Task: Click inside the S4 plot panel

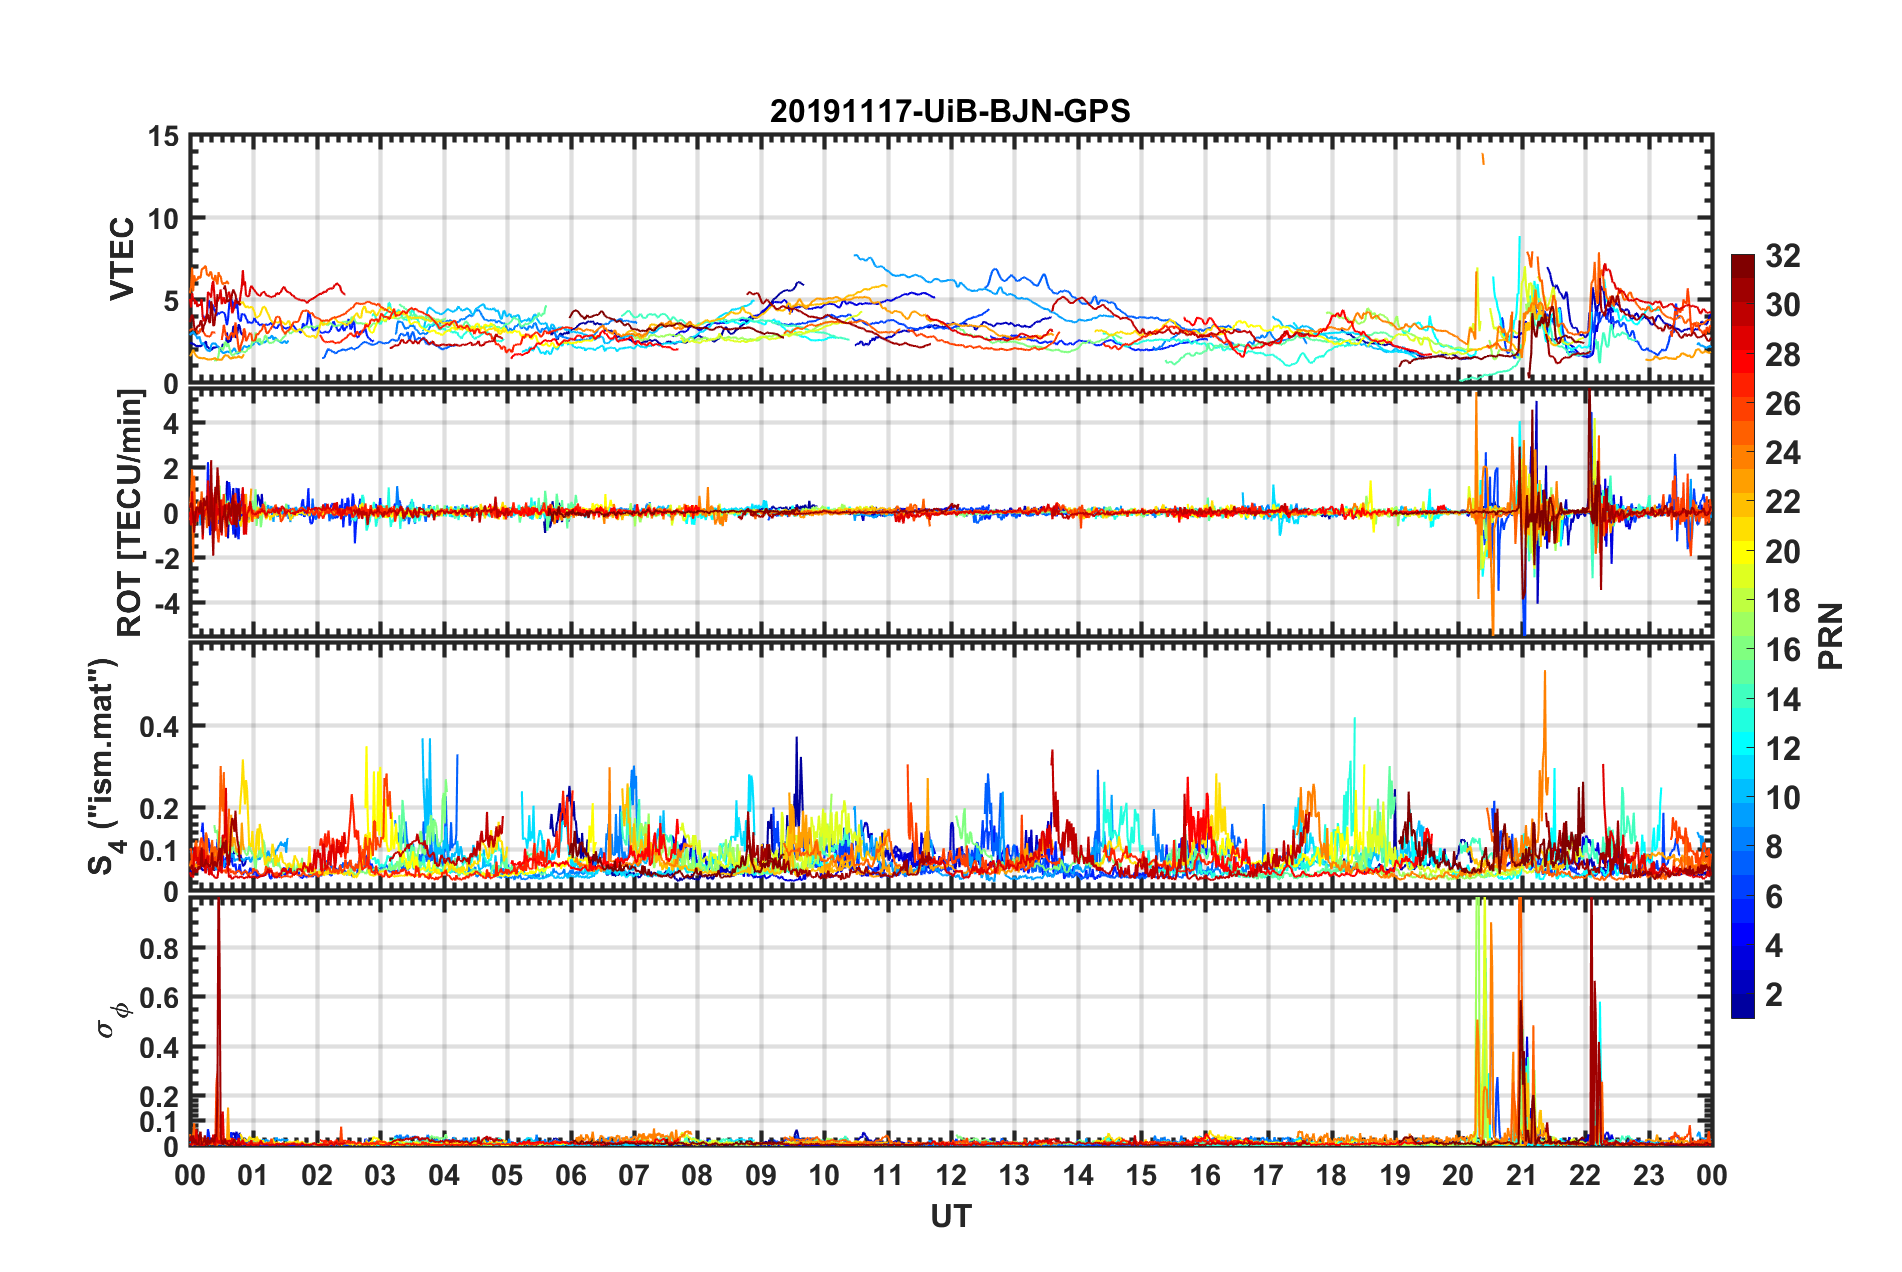Action: [951, 766]
